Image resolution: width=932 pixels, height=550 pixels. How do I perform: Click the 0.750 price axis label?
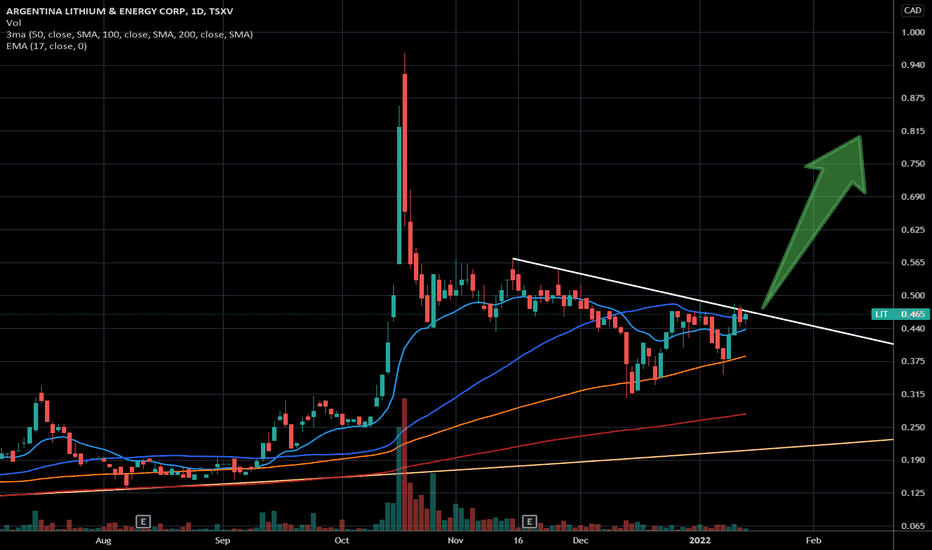coord(913,164)
